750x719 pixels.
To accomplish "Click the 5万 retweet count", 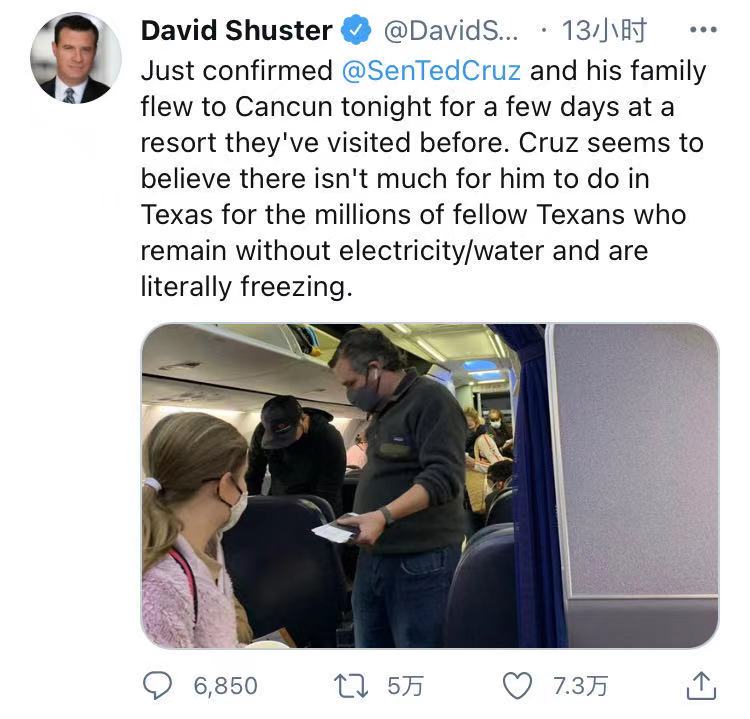I will [406, 686].
